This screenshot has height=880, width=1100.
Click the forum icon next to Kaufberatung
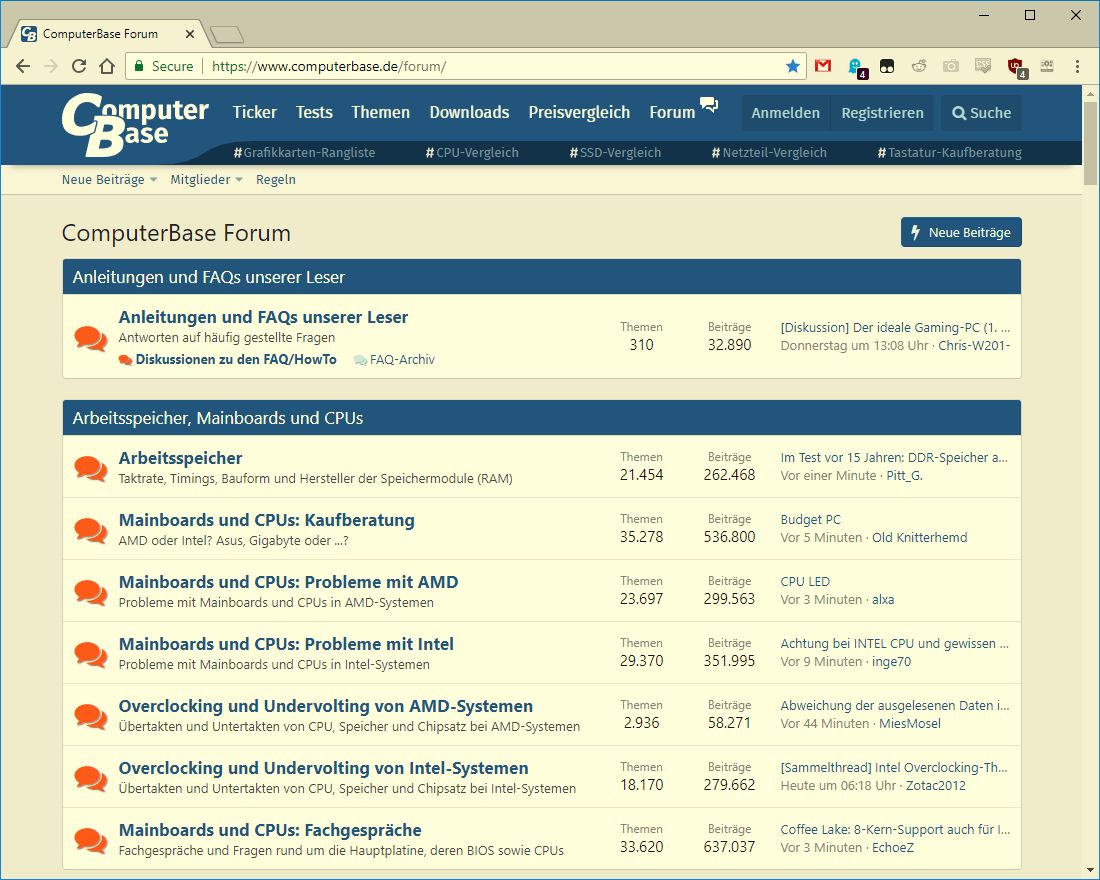tap(90, 530)
